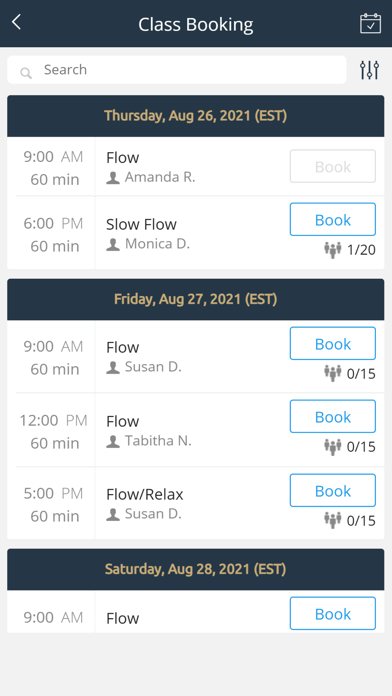Select the Thursday, Aug 26 date header

click(x=196, y=116)
